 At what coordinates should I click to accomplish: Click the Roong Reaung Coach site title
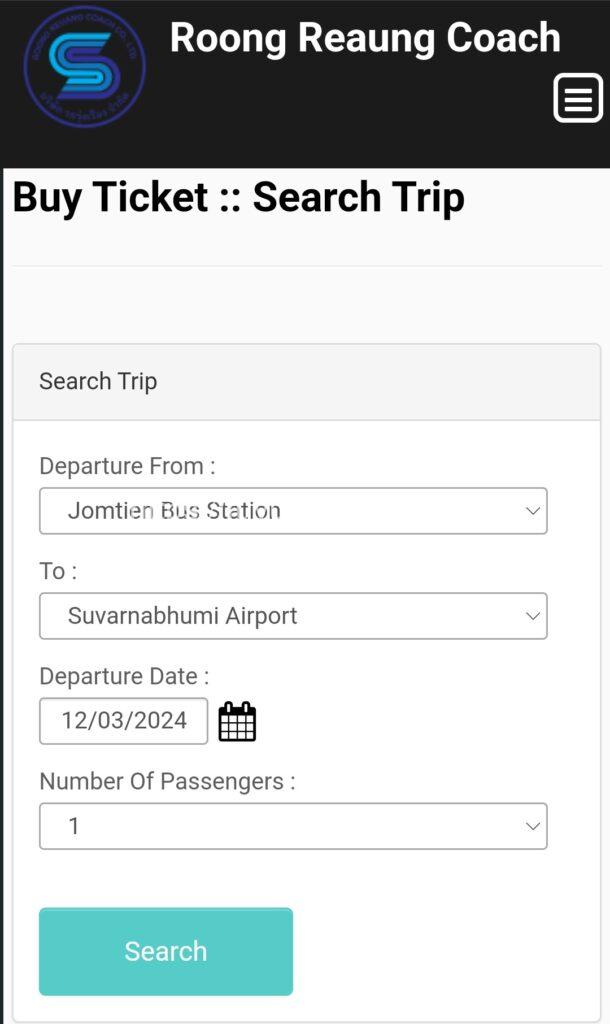tap(364, 38)
